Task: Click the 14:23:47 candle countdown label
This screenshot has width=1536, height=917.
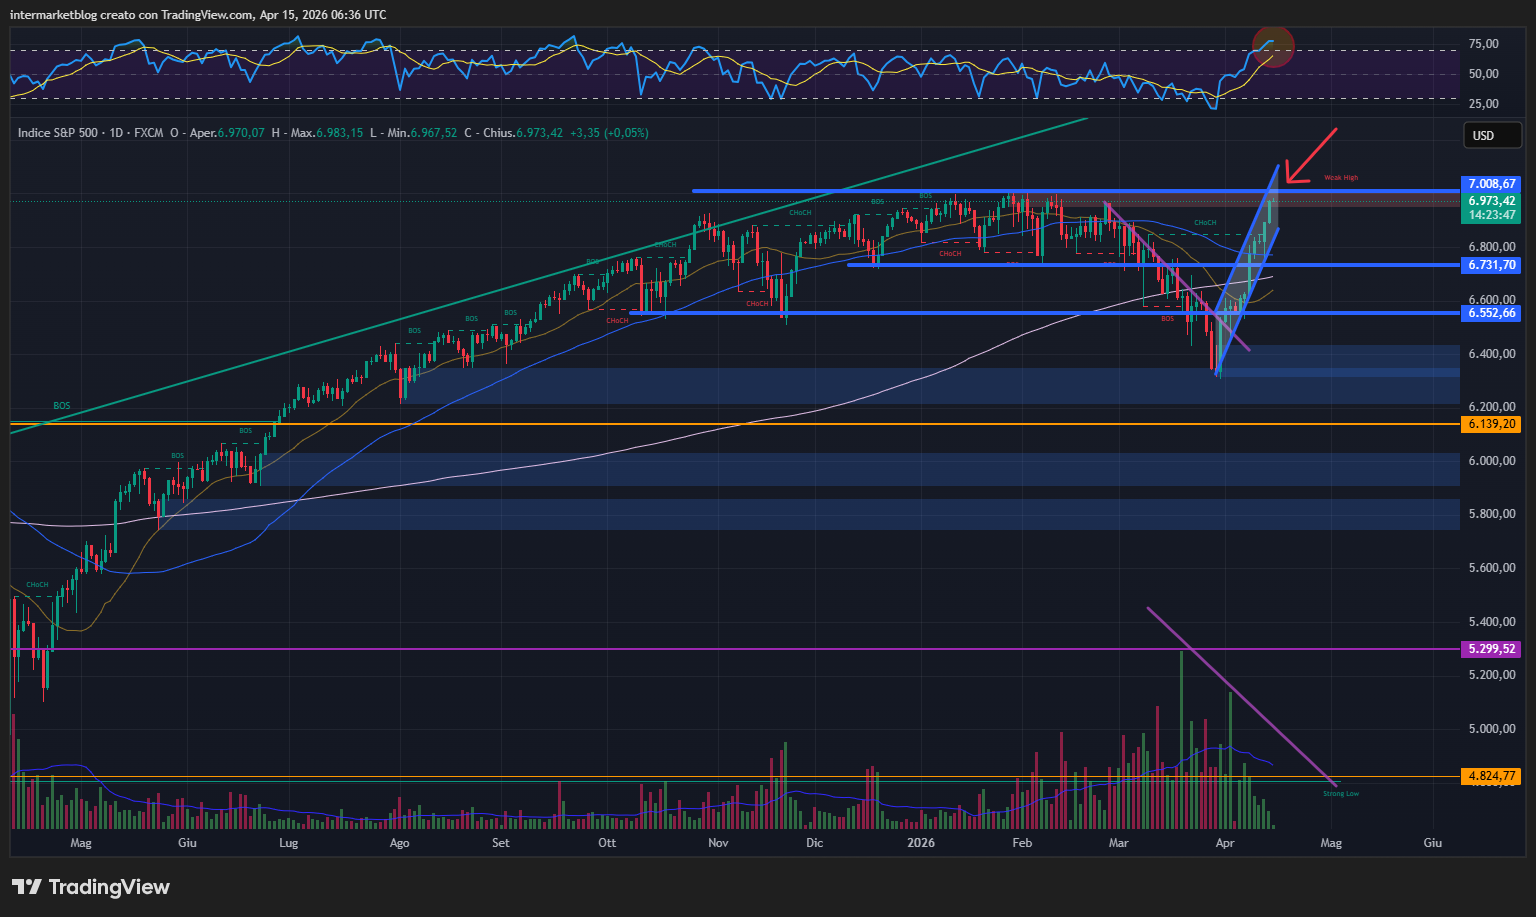Action: point(1491,215)
